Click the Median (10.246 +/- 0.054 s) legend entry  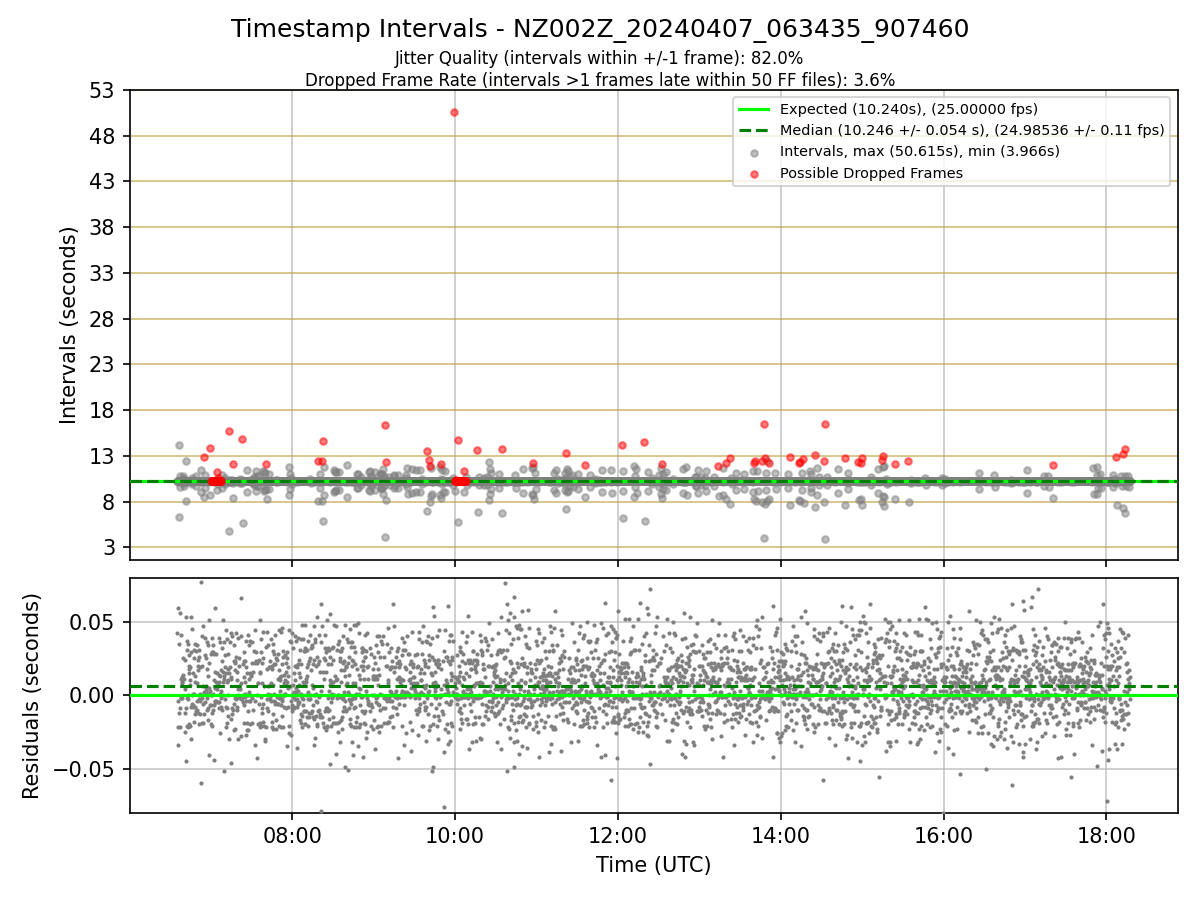pos(972,130)
